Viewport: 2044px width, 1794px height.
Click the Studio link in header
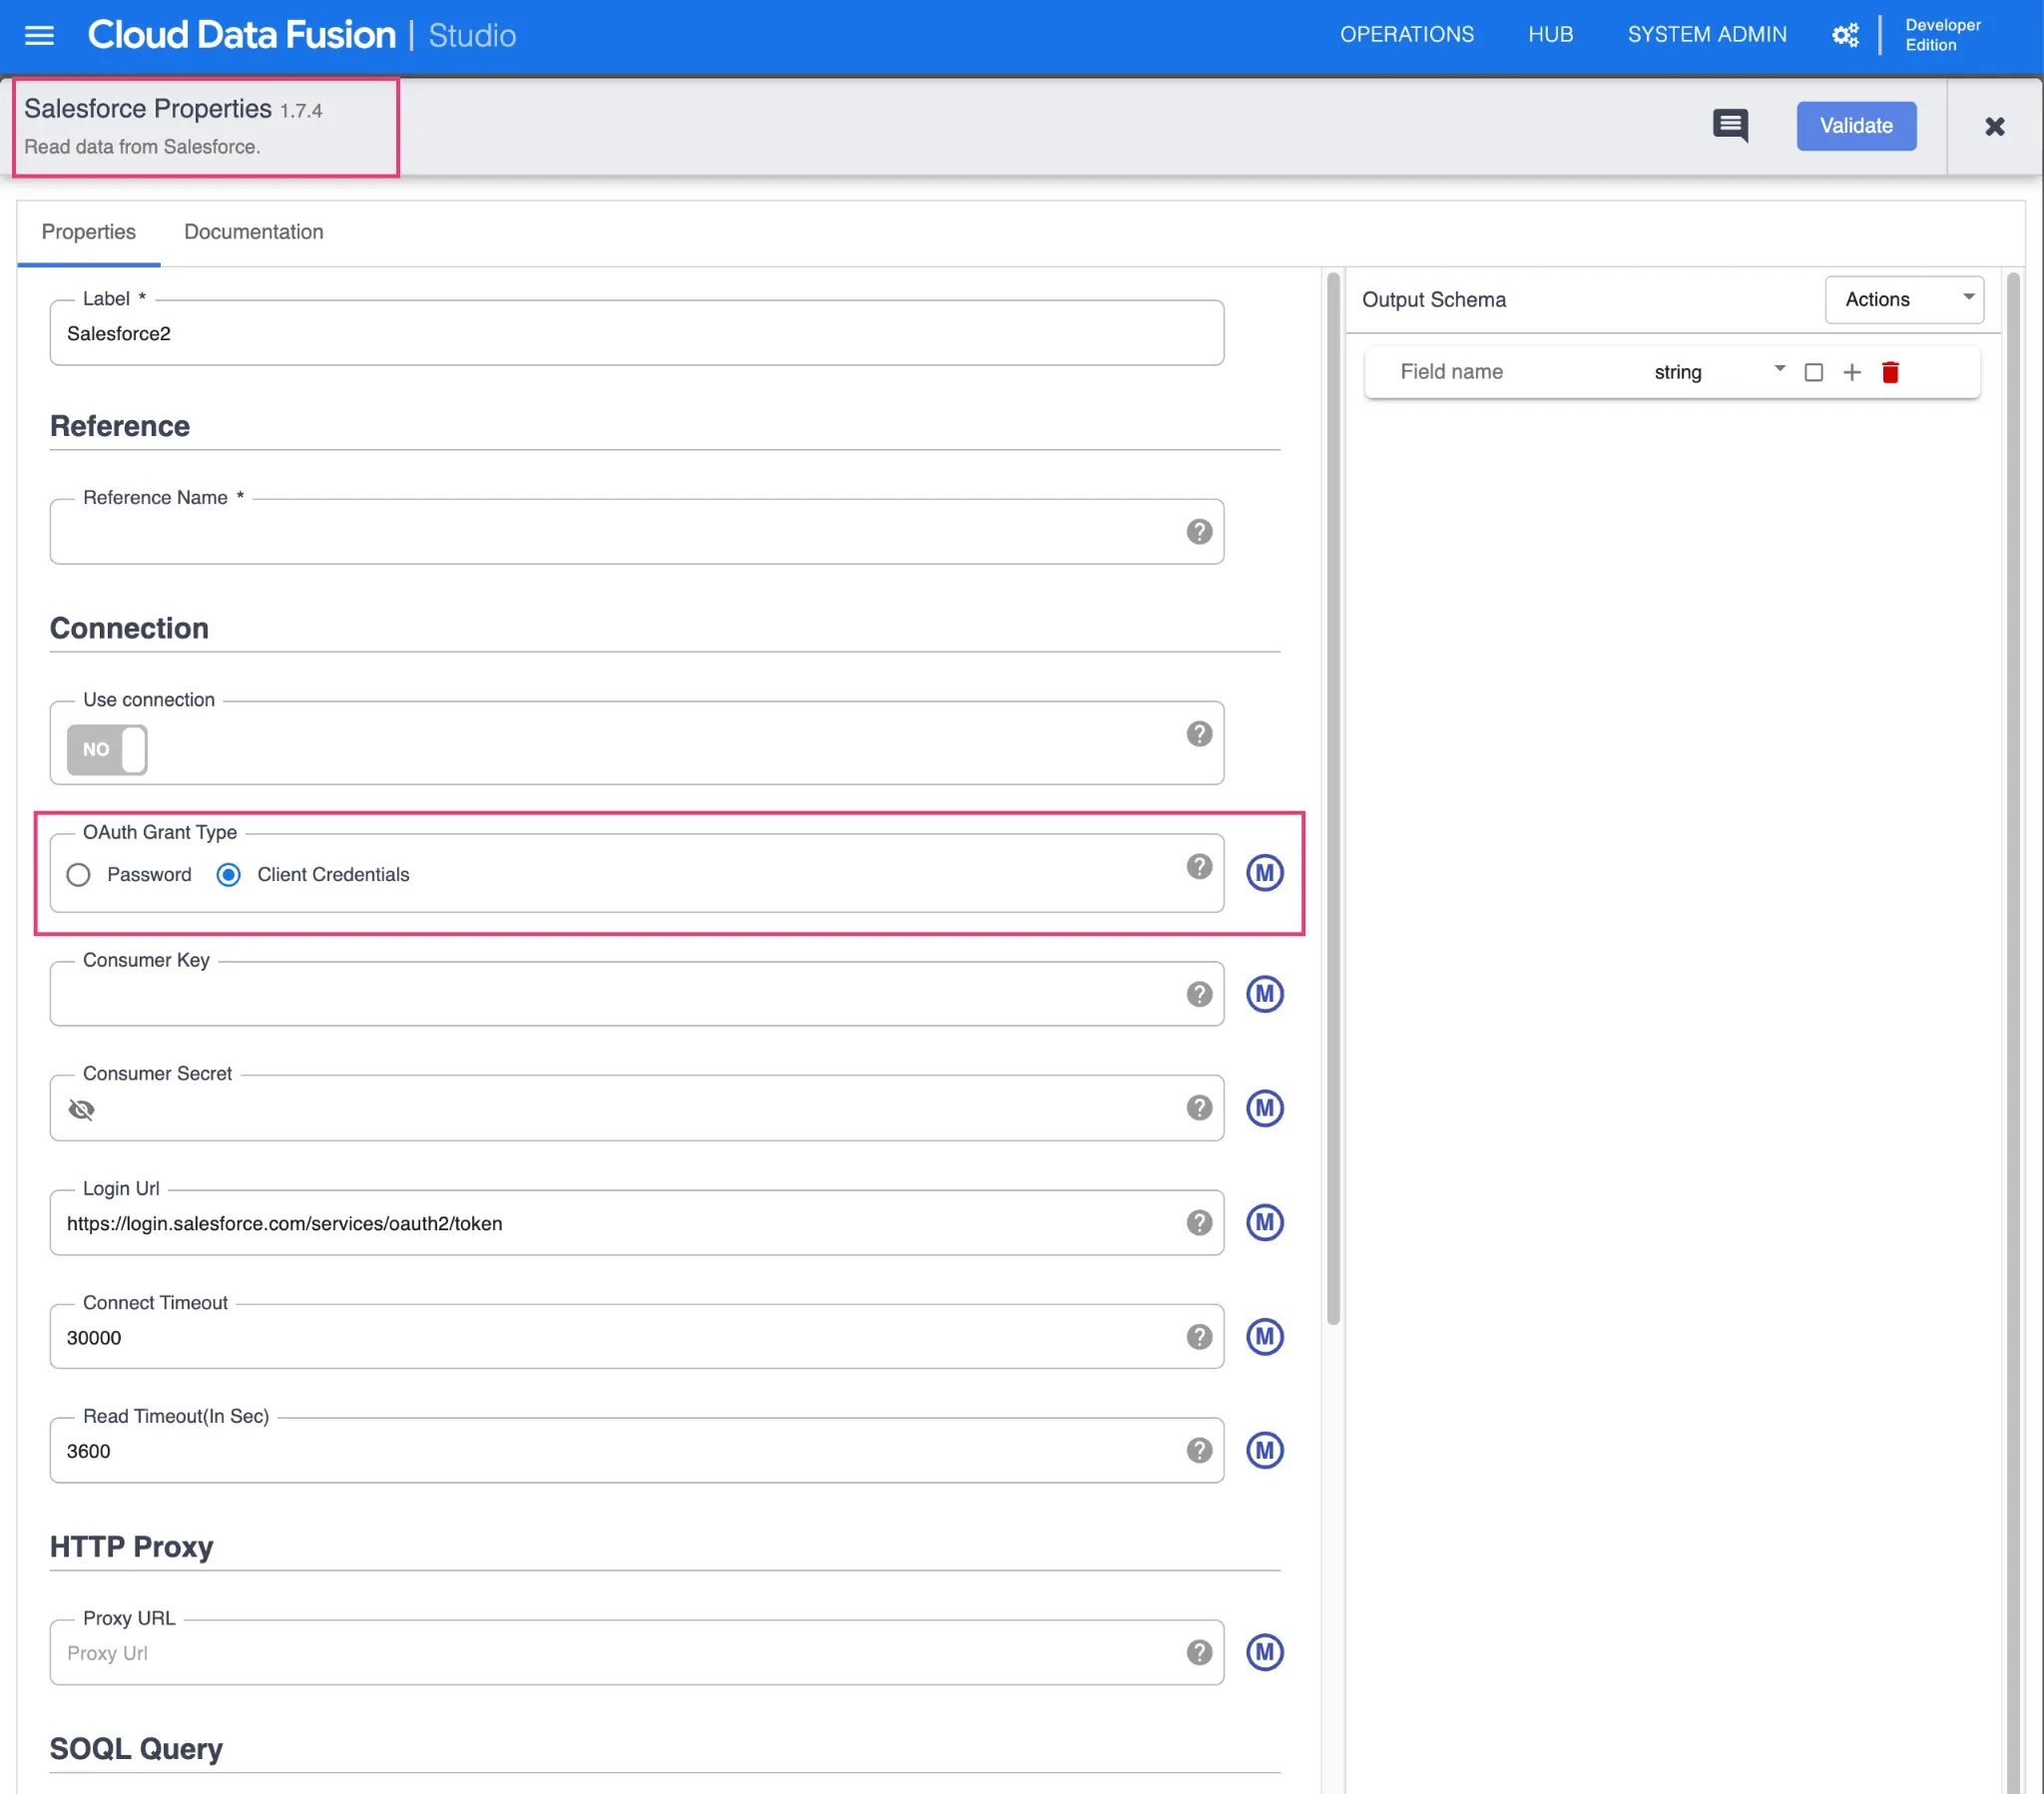472,36
